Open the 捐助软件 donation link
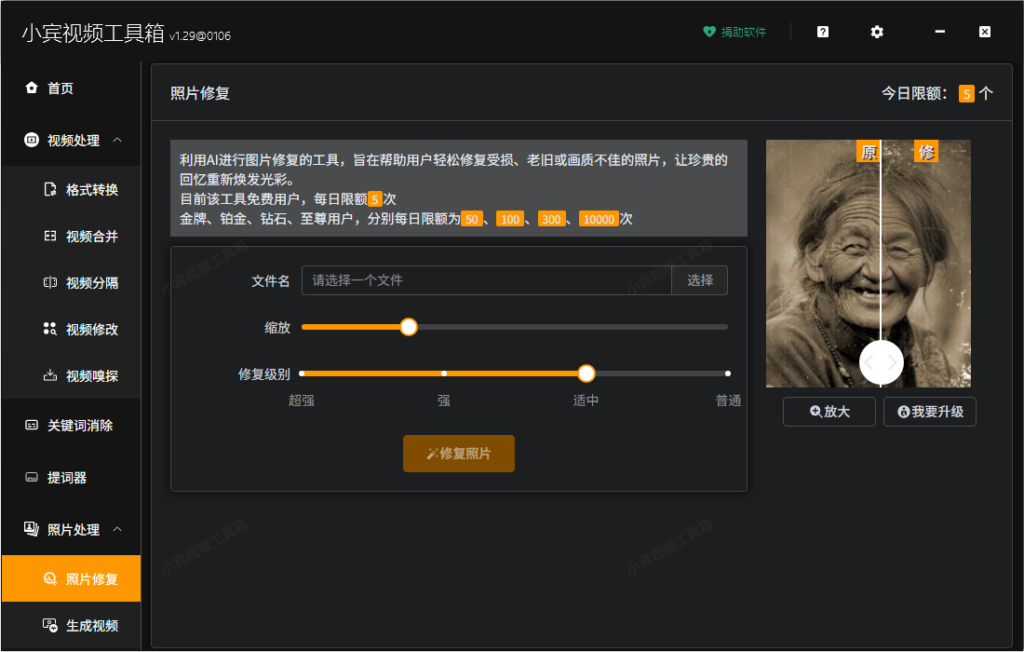Viewport: 1024px width, 652px height. pos(734,32)
